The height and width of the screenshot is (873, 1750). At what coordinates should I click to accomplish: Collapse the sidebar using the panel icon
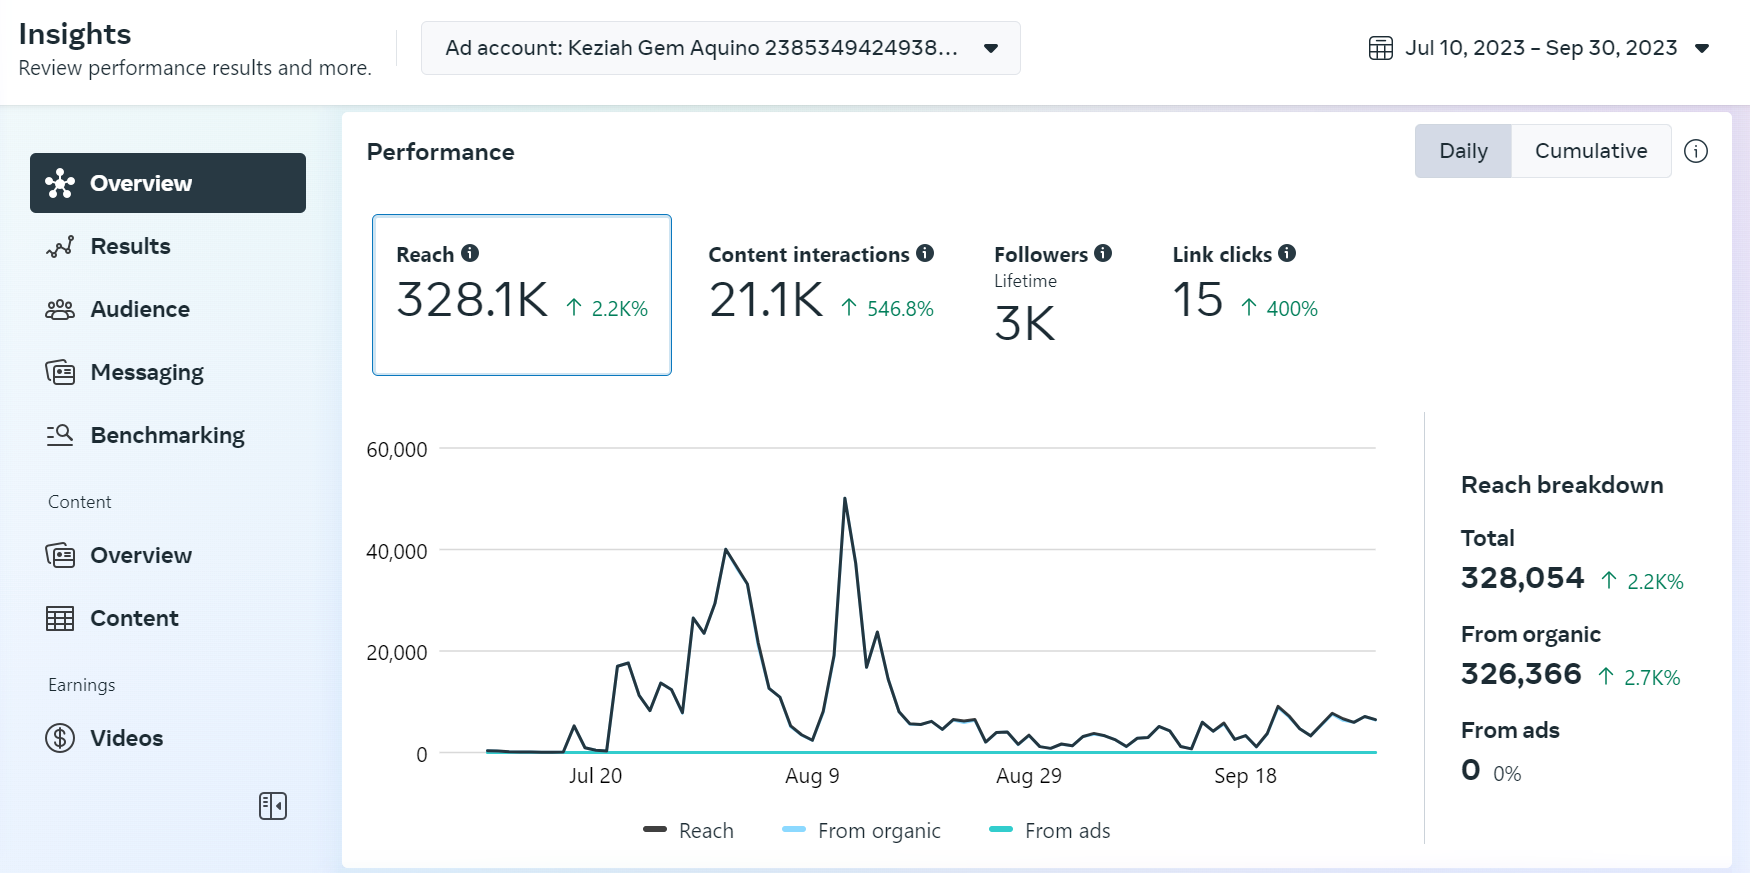(x=273, y=806)
